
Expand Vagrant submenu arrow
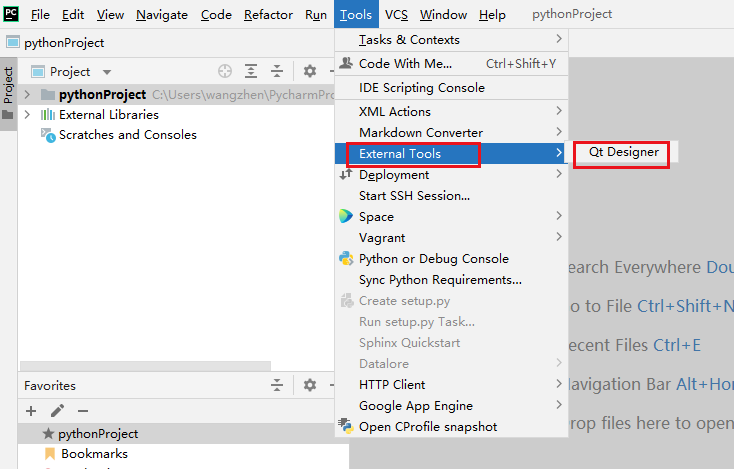coord(559,237)
